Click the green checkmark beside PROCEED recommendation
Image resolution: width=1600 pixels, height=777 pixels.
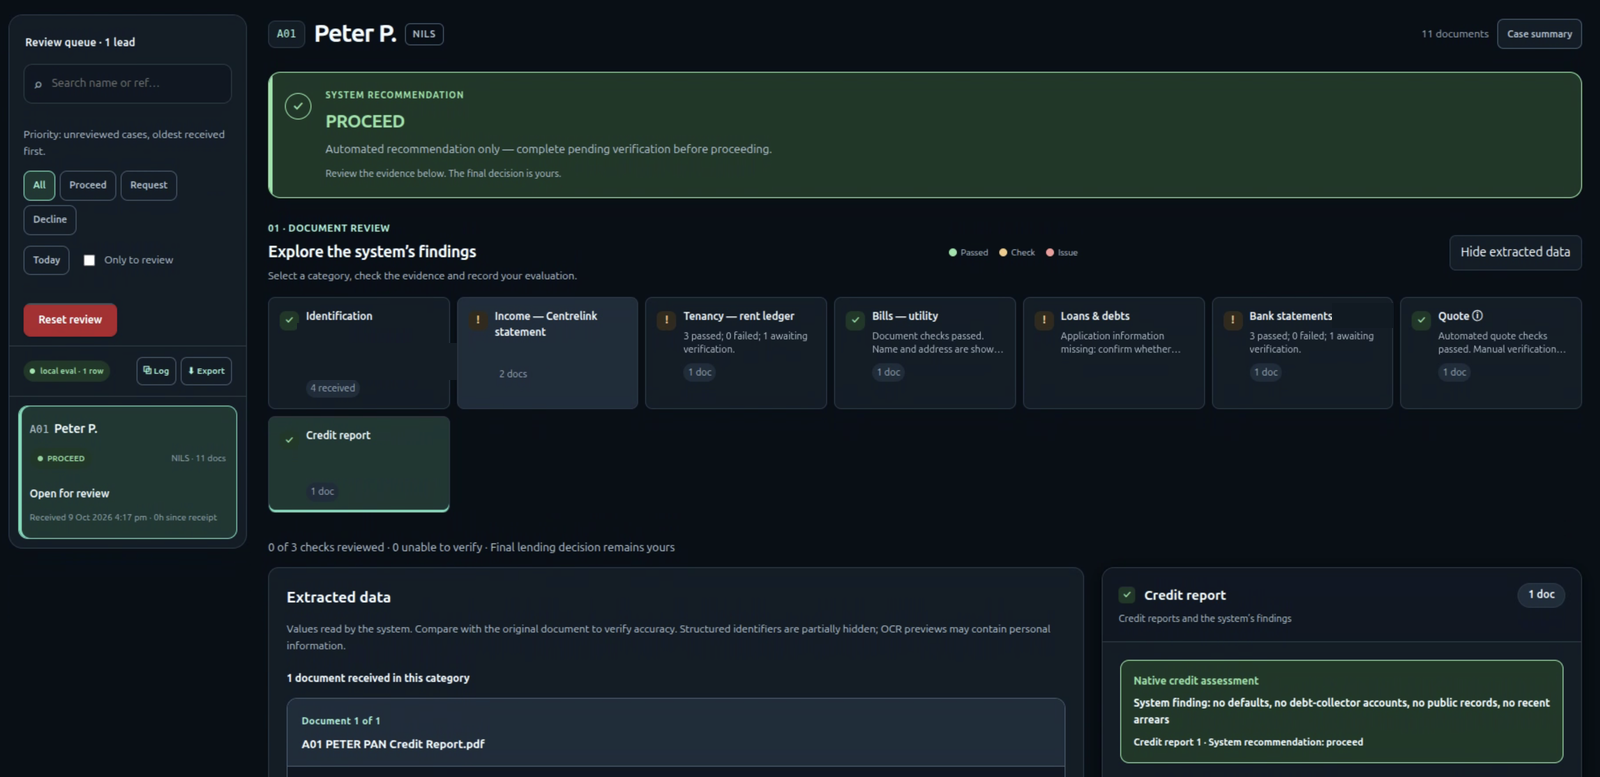tap(298, 106)
